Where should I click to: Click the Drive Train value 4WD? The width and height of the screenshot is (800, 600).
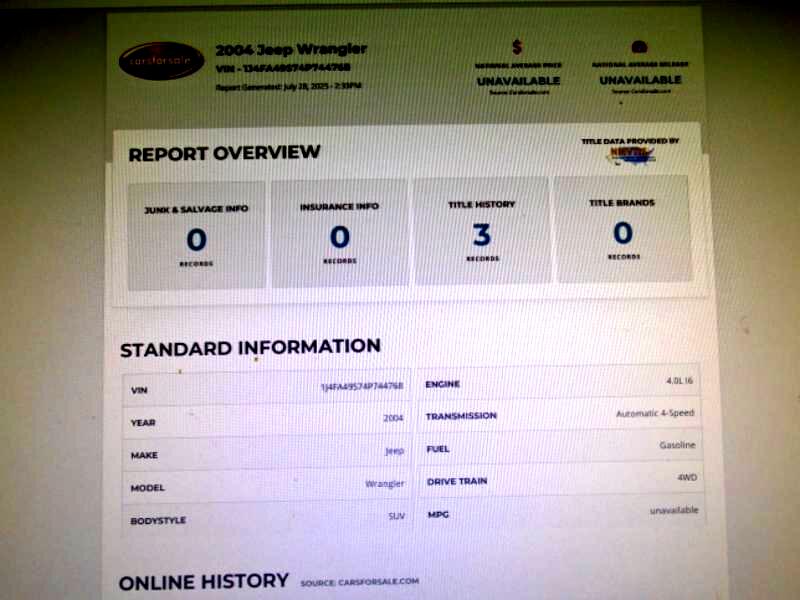[x=687, y=478]
